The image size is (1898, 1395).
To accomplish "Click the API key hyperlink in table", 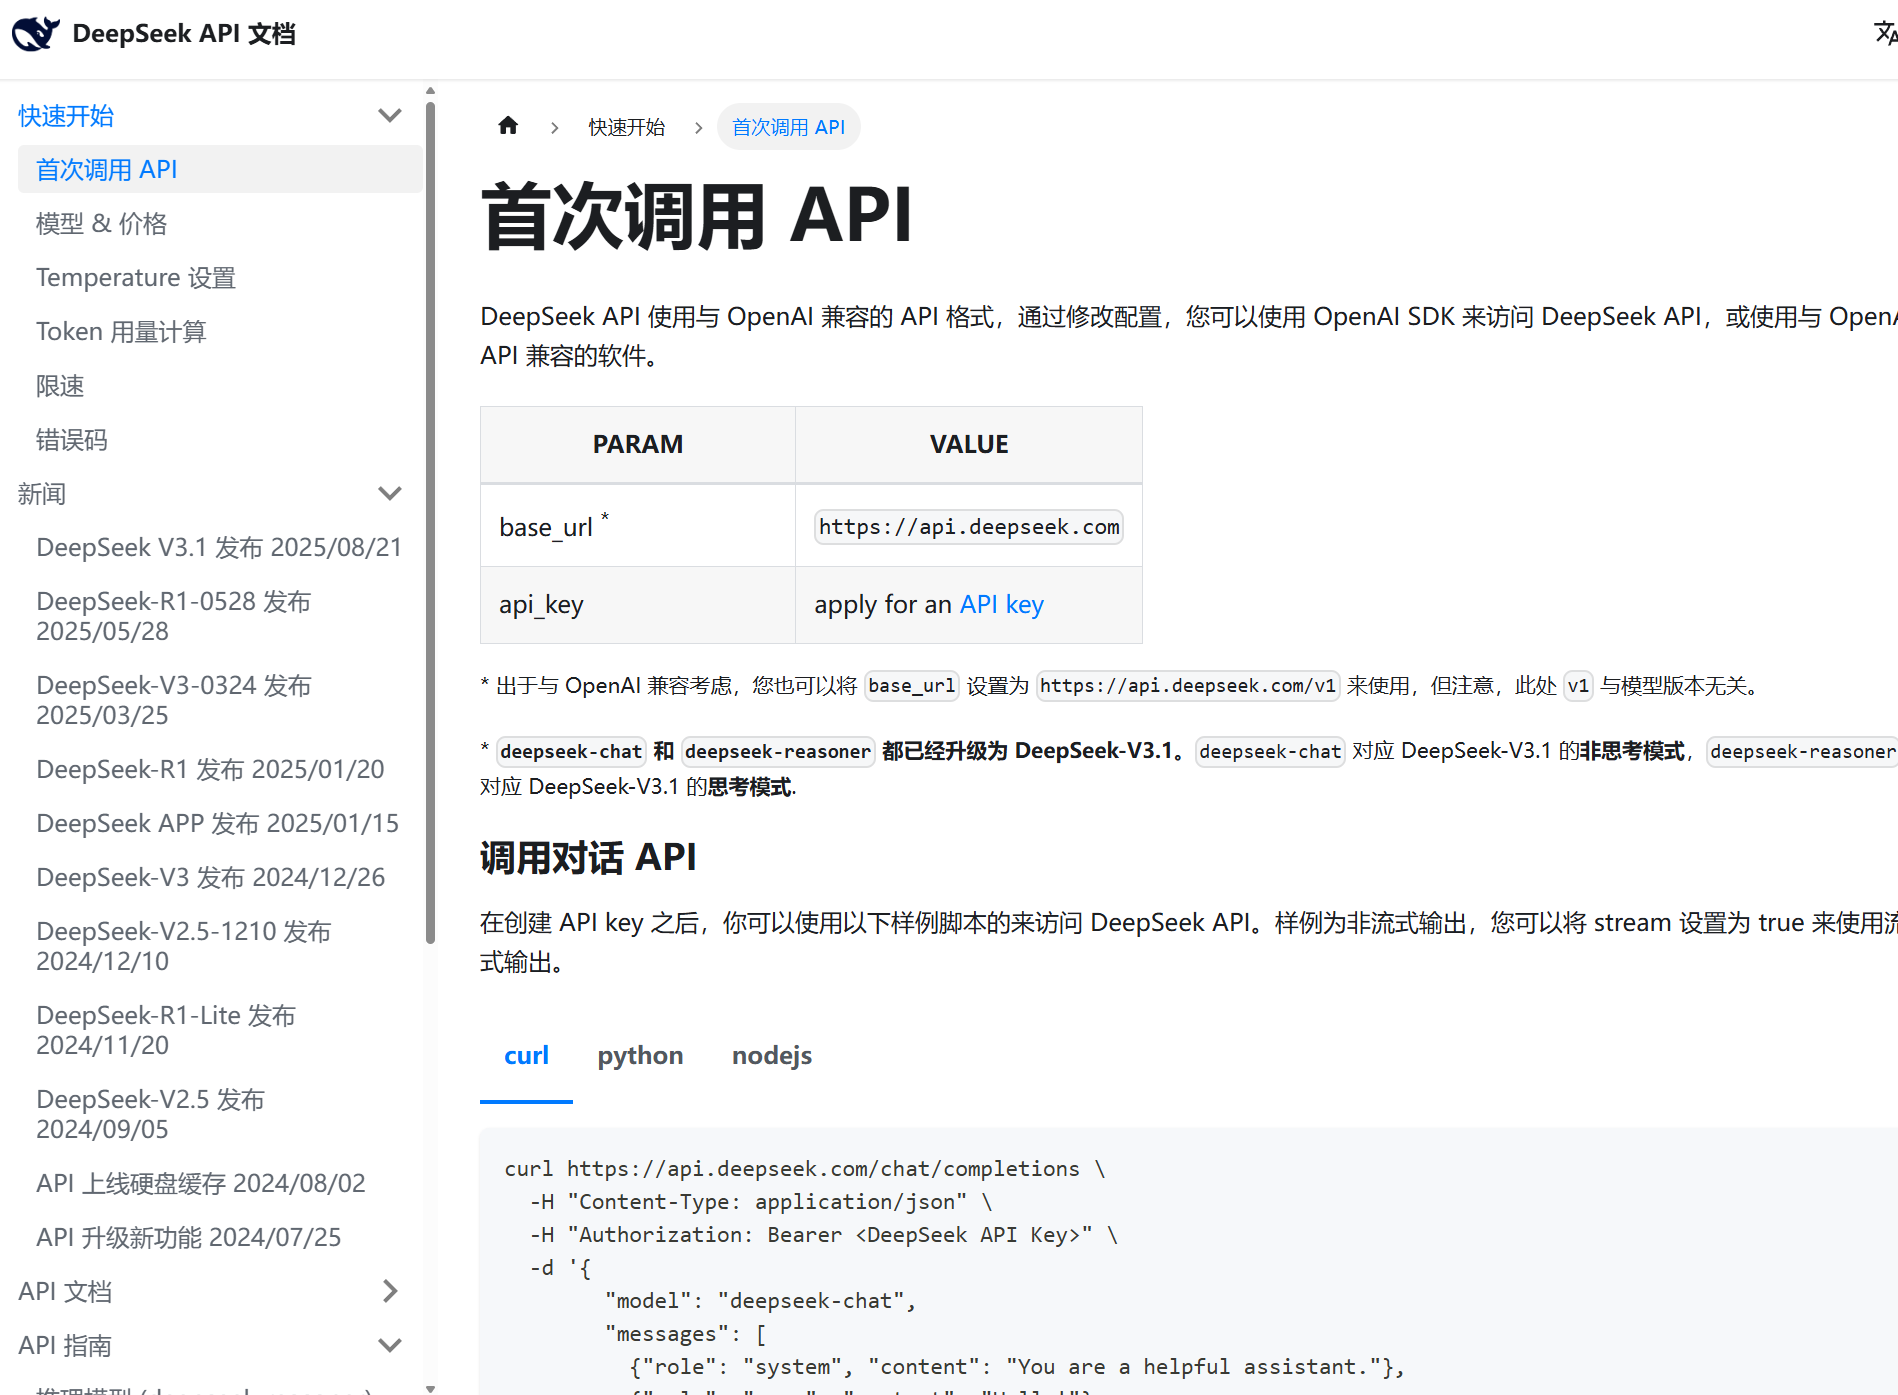I will (x=1001, y=604).
